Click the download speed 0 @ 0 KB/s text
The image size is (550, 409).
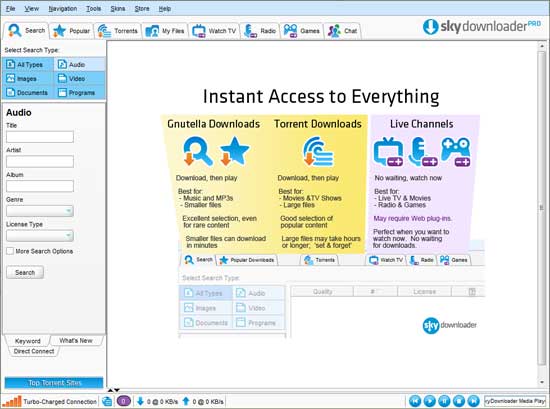click(162, 401)
